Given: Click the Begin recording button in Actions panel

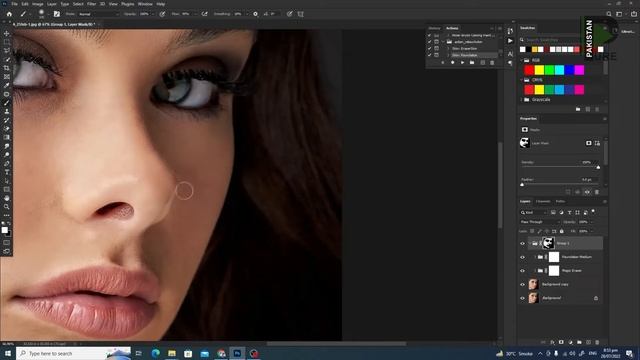Looking at the screenshot, I should tap(452, 62).
